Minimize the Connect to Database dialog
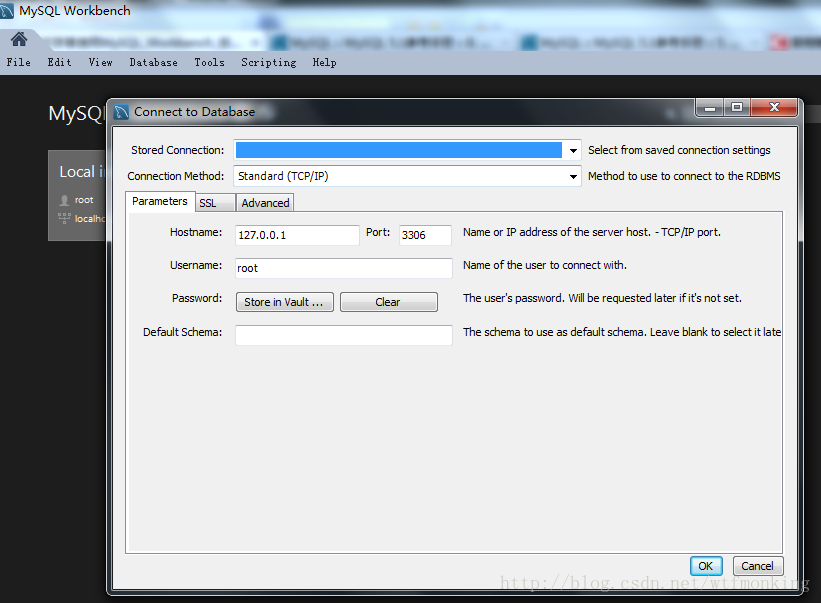The height and width of the screenshot is (603, 821). 710,108
